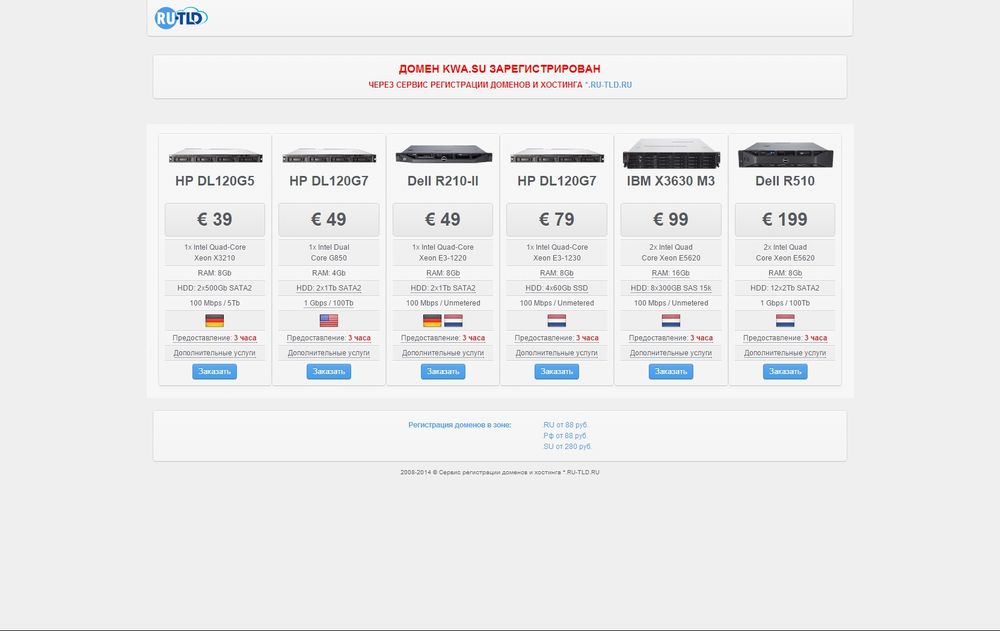Click the Dell R510 title
Image resolution: width=1000 pixels, height=631 pixels.
(x=785, y=181)
